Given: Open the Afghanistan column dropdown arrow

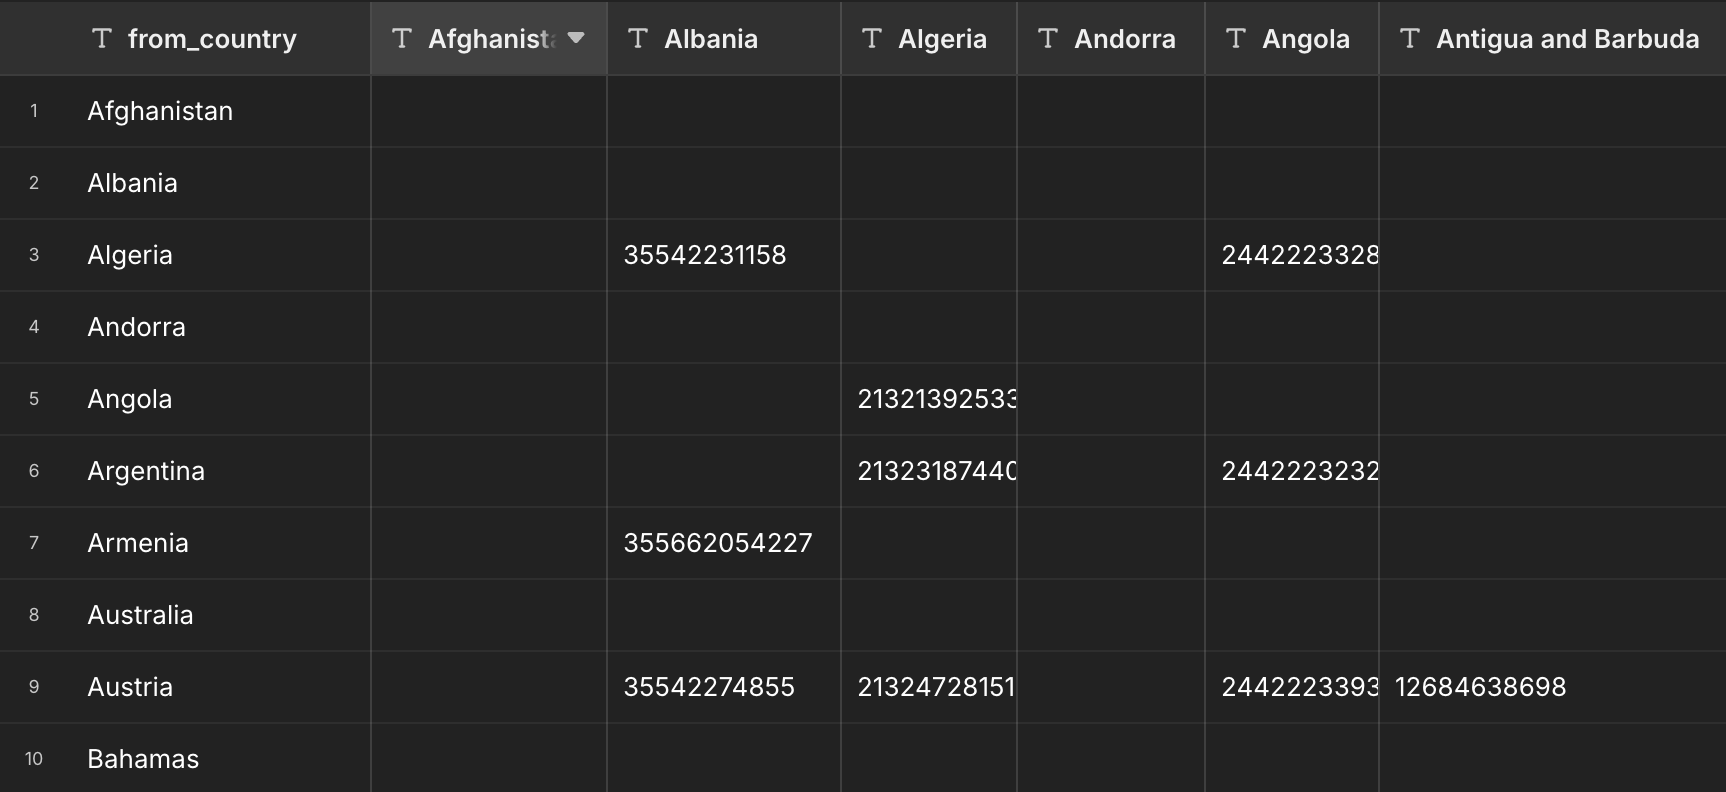Looking at the screenshot, I should click(x=576, y=38).
